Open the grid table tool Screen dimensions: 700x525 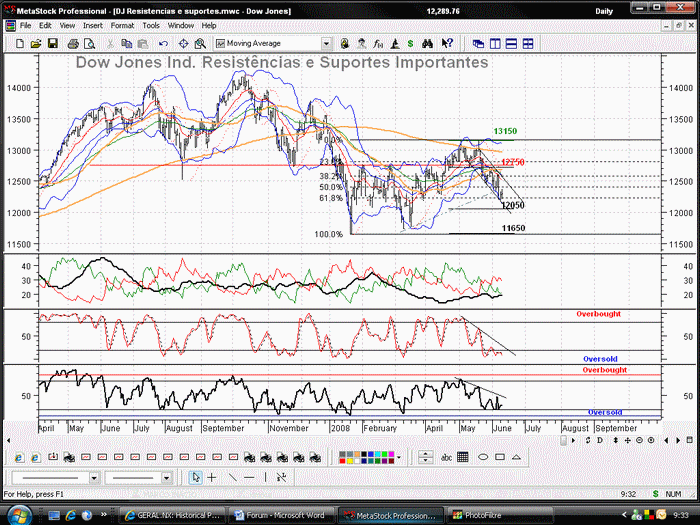pyautogui.click(x=463, y=457)
